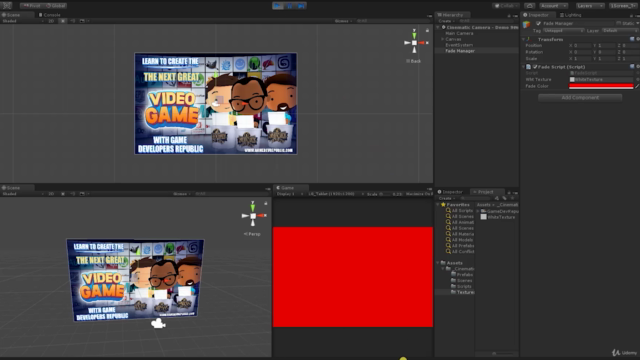Click the camera gizmo in bottom Scene view
Image resolution: width=640 pixels, height=360 pixels.
[158, 324]
